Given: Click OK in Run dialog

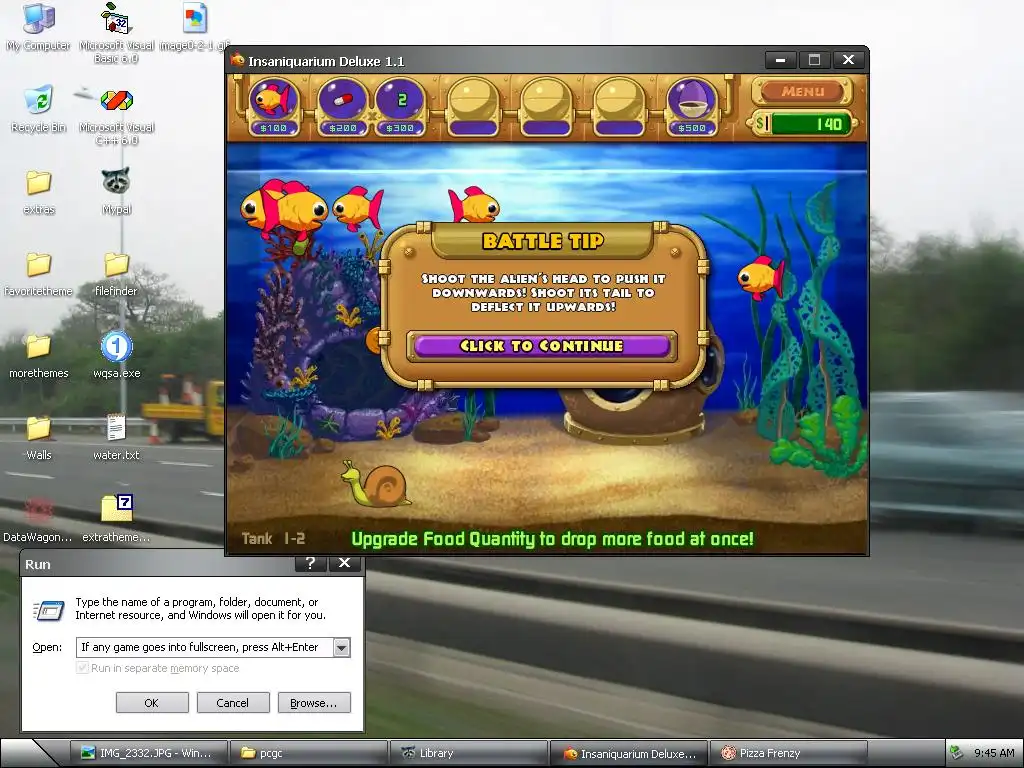Looking at the screenshot, I should click(152, 703).
